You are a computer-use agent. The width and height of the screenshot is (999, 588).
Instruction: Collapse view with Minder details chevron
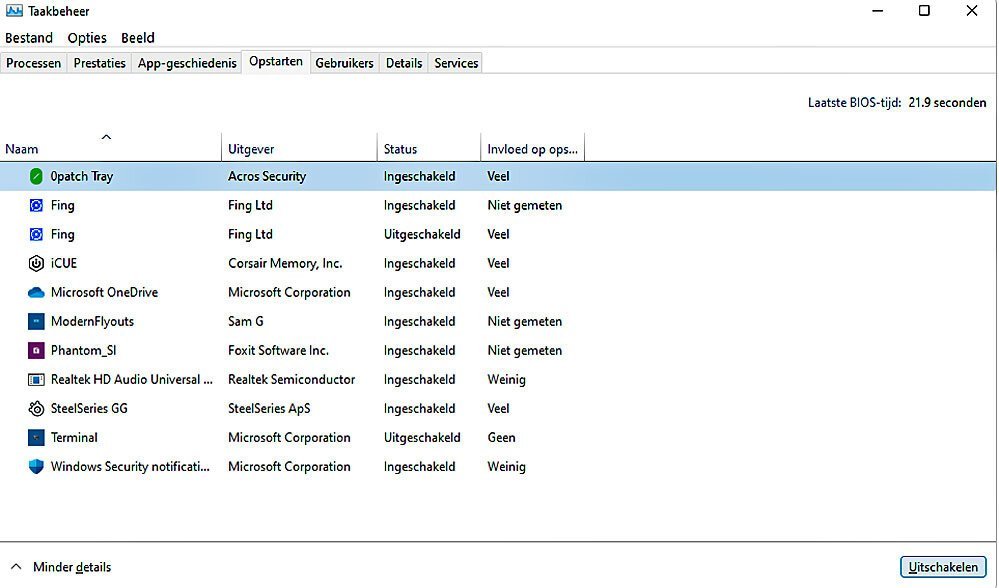[x=17, y=566]
